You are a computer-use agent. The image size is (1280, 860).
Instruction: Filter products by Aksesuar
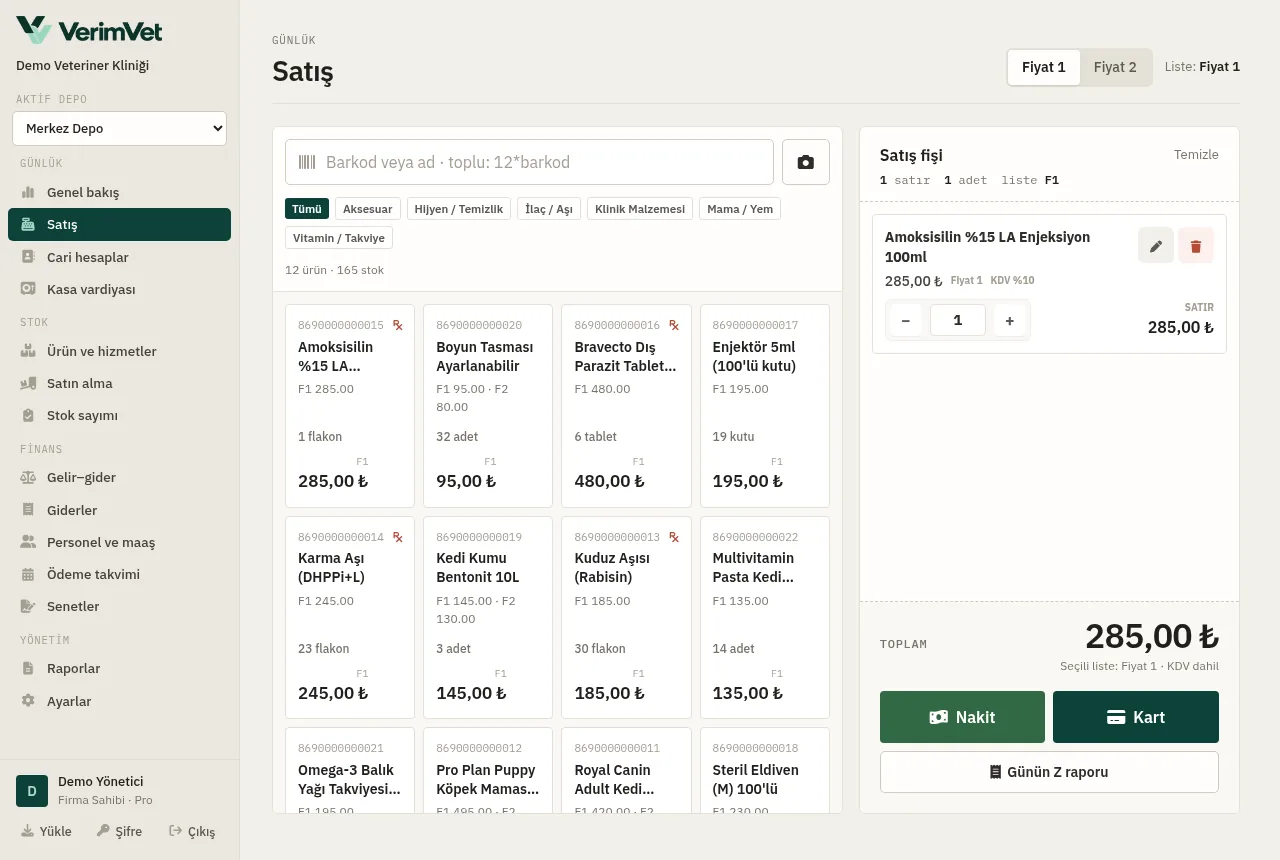[368, 209]
